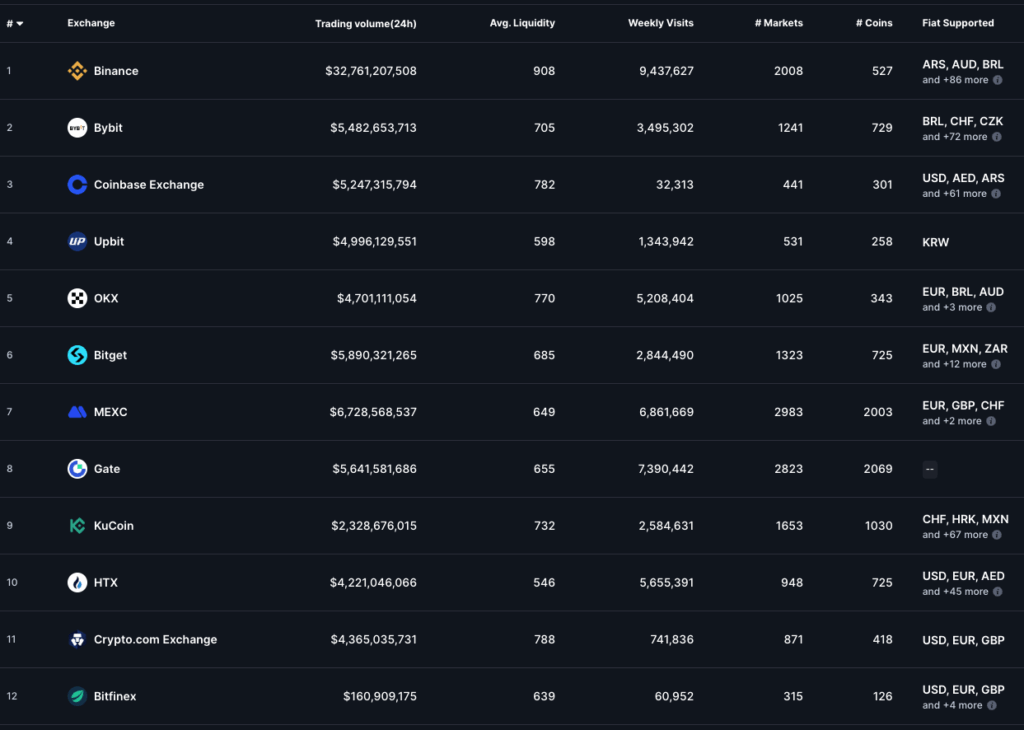Sort by # Markets header
1024x730 pixels.
[x=779, y=23]
